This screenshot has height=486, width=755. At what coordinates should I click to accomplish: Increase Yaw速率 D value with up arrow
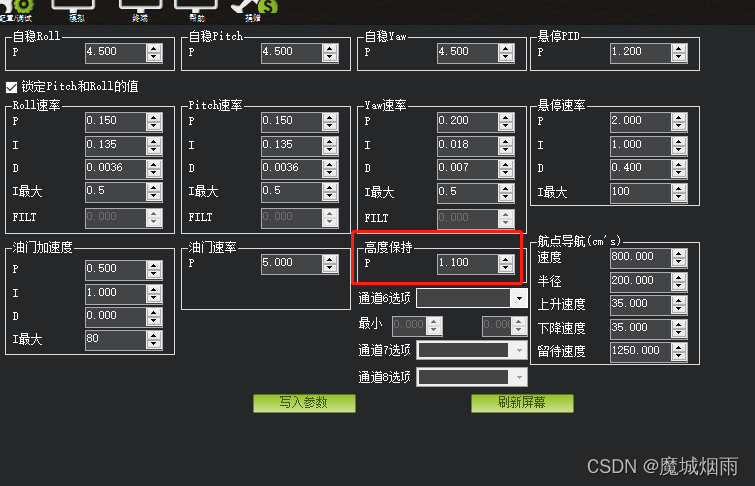pos(506,165)
